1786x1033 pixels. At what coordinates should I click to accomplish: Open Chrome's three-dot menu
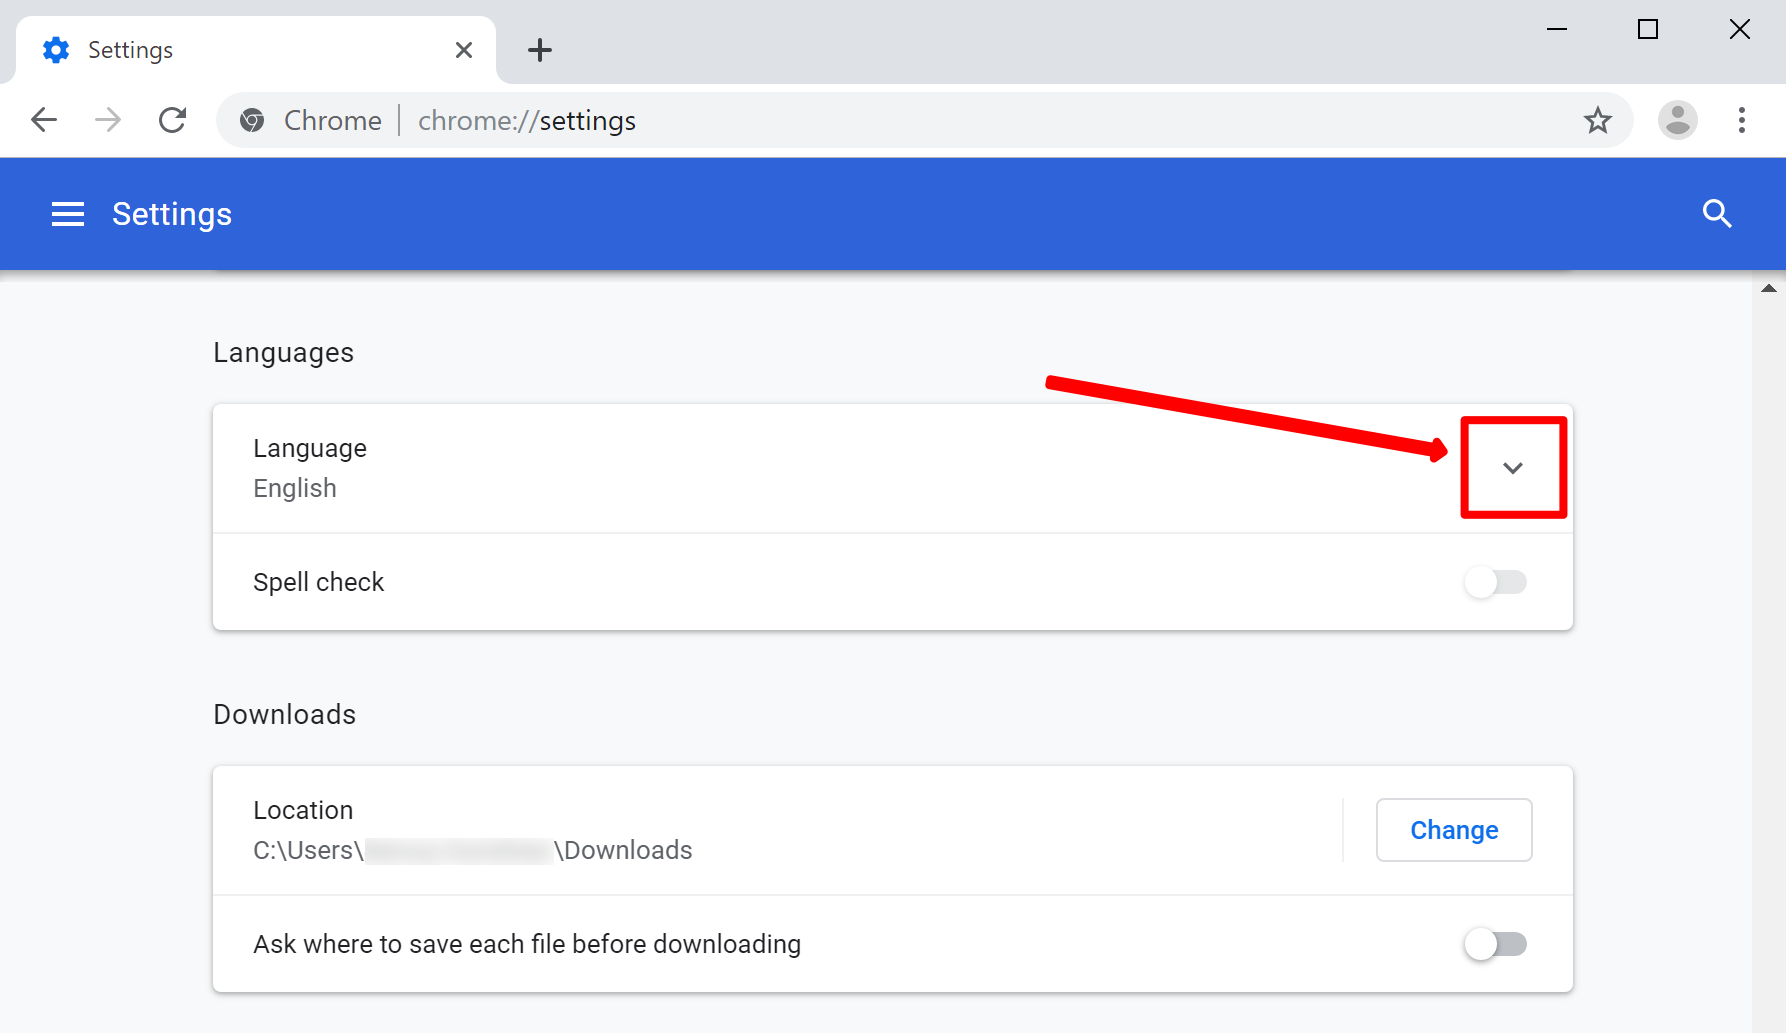pos(1741,121)
